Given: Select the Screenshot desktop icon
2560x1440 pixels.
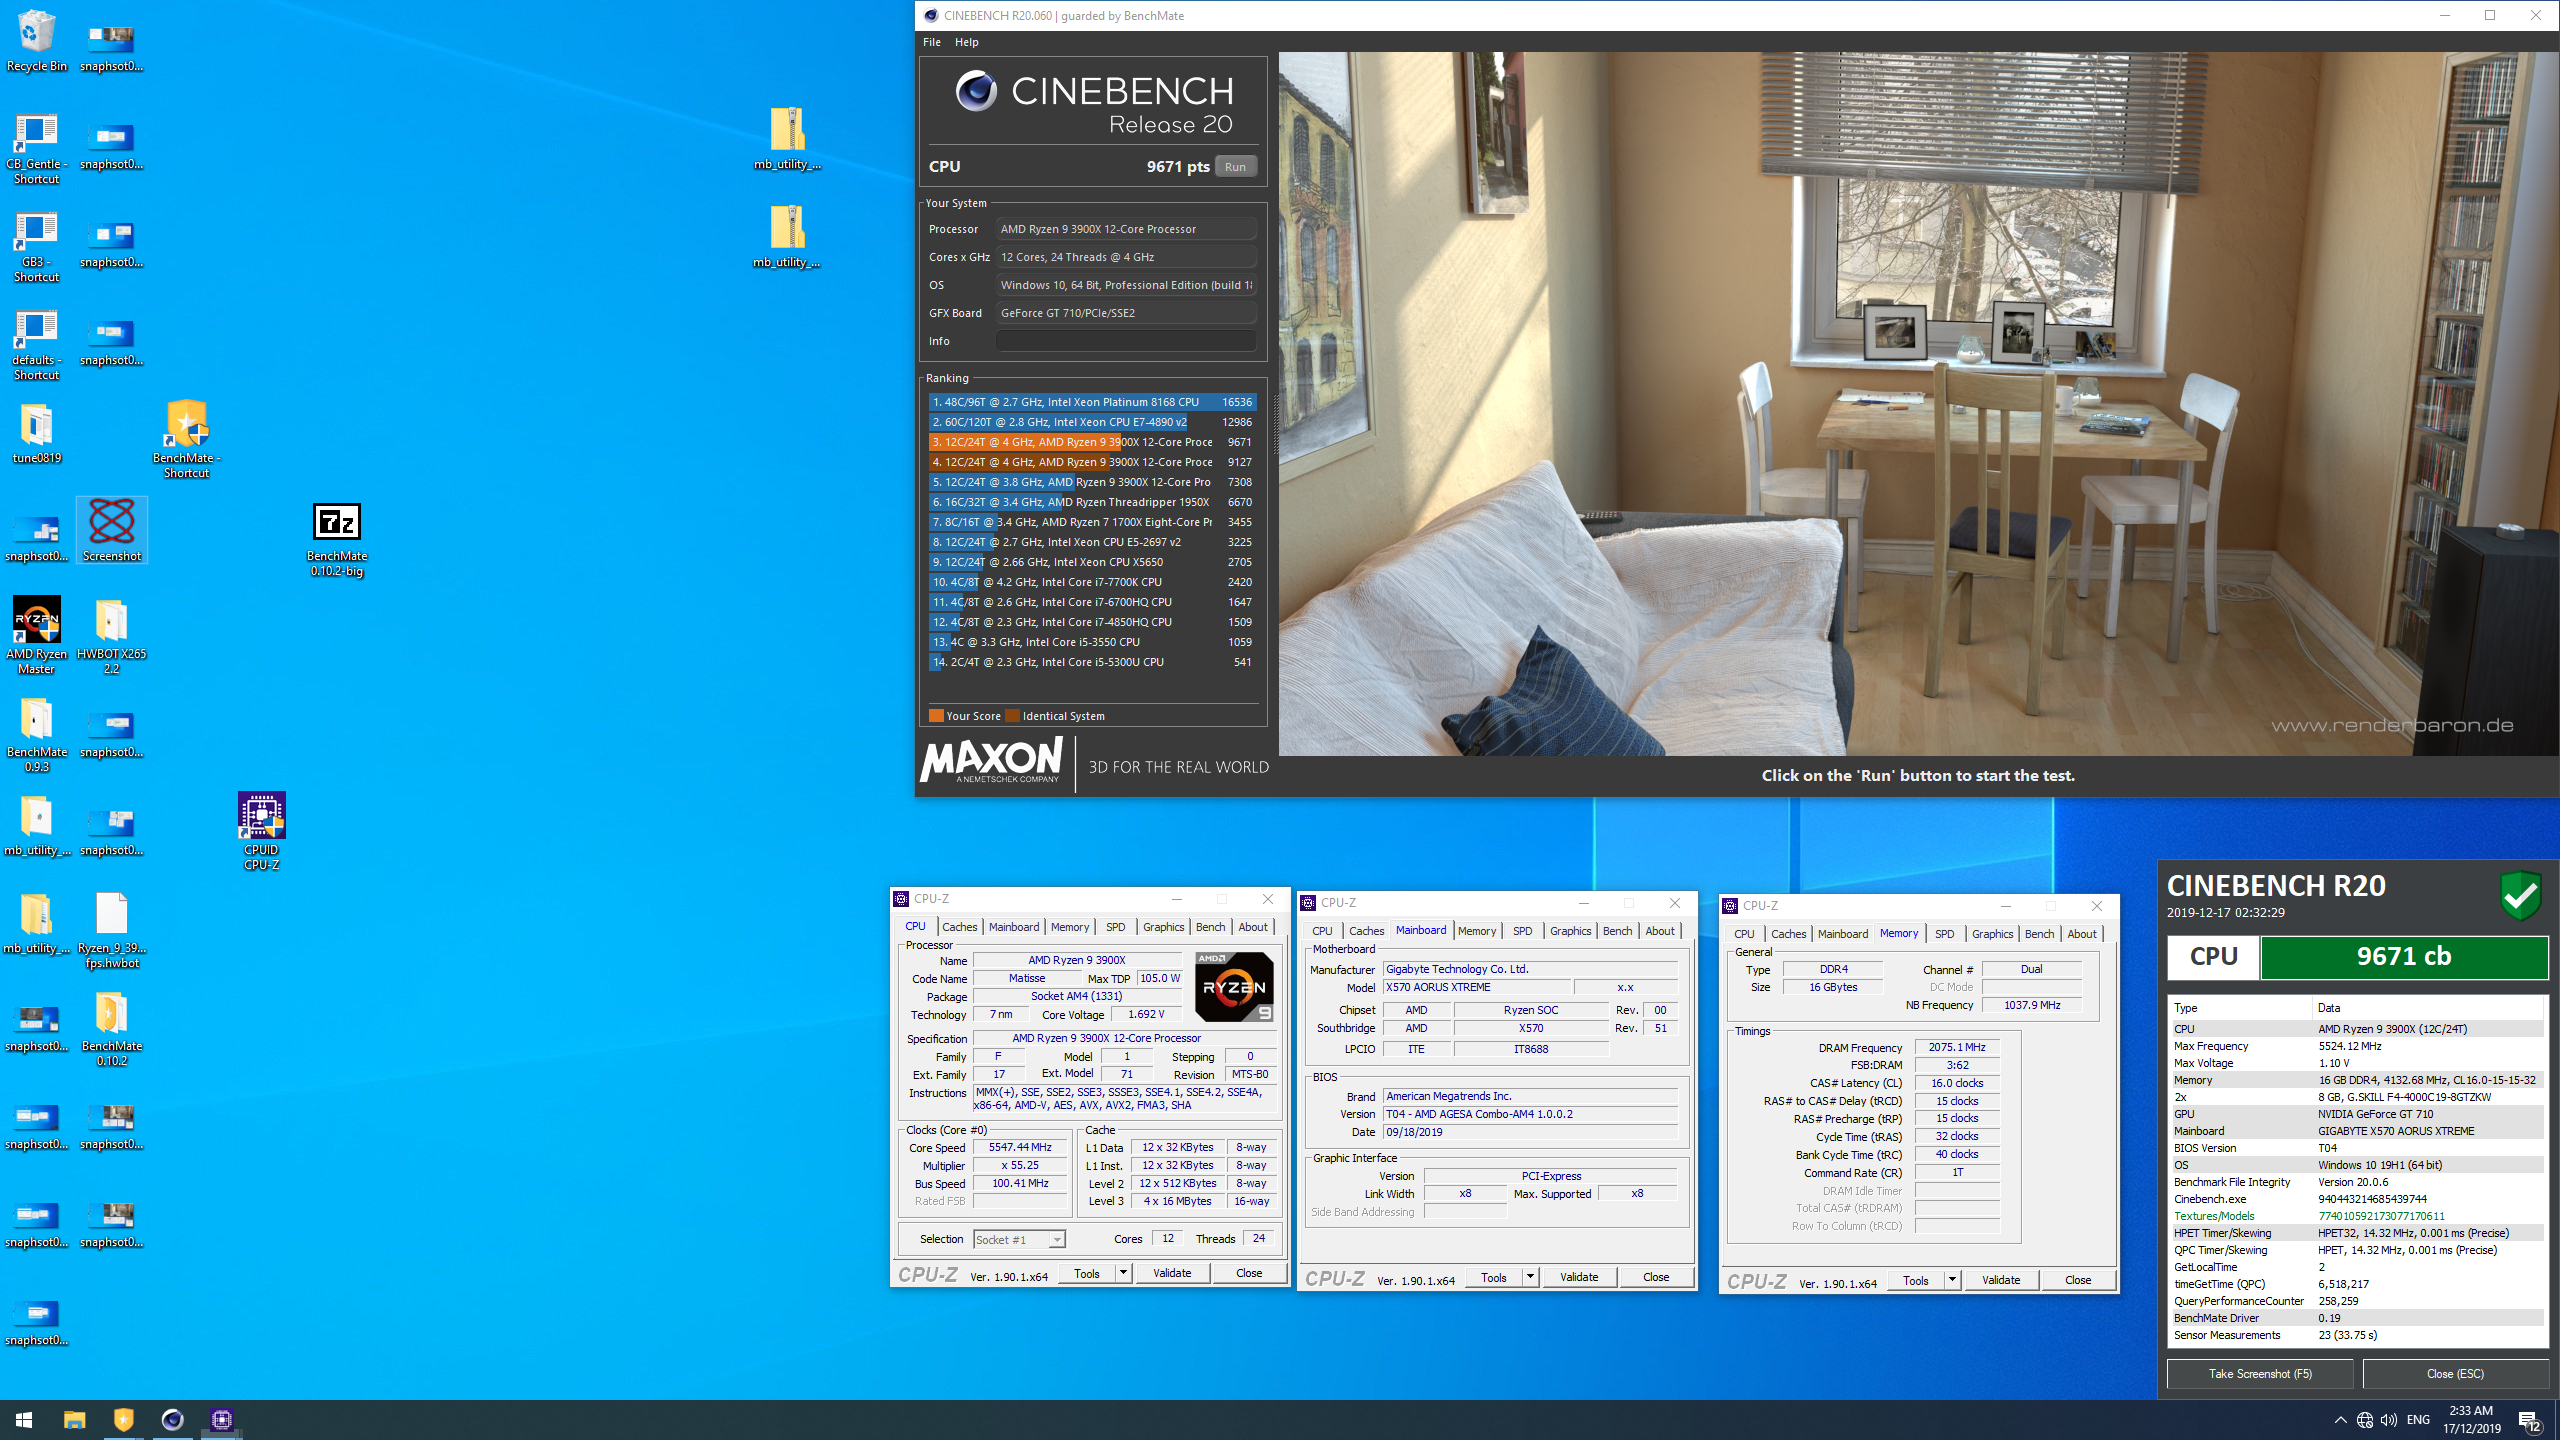Looking at the screenshot, I should [112, 530].
